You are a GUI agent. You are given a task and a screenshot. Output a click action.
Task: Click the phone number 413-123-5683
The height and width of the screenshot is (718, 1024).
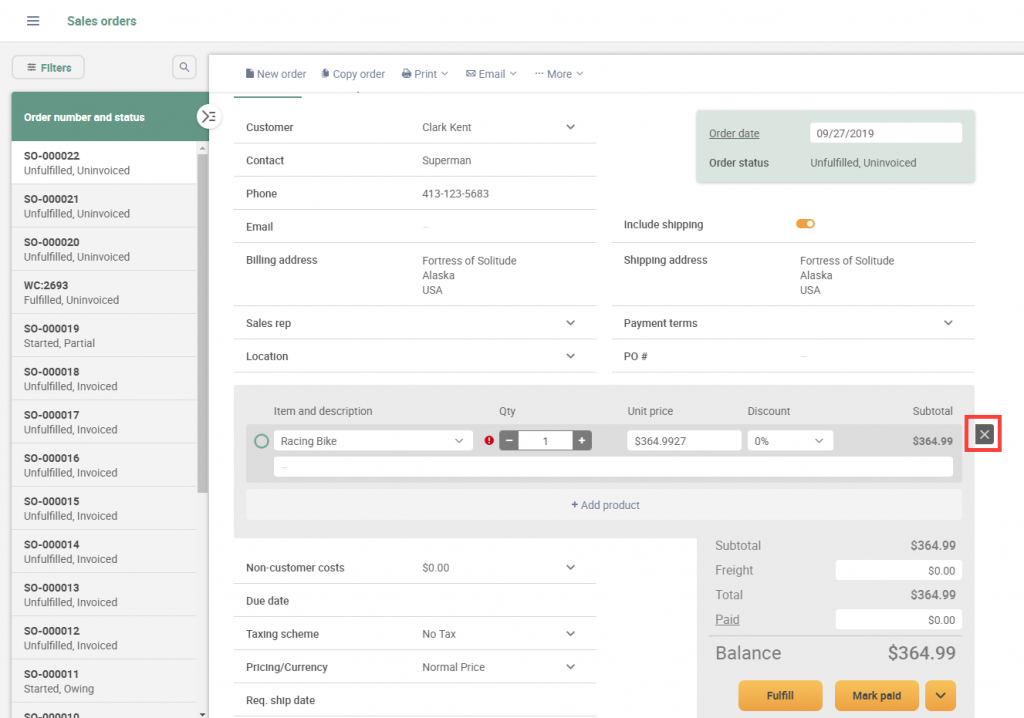pos(455,193)
